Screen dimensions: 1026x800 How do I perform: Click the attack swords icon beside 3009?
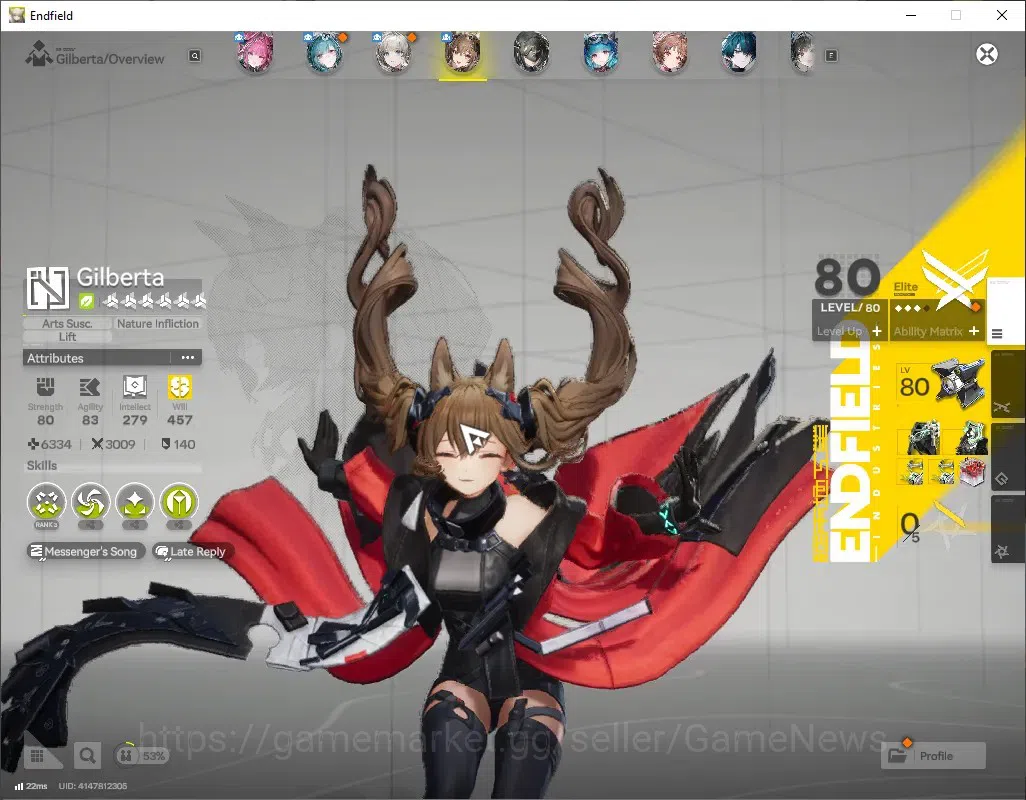pyautogui.click(x=97, y=444)
